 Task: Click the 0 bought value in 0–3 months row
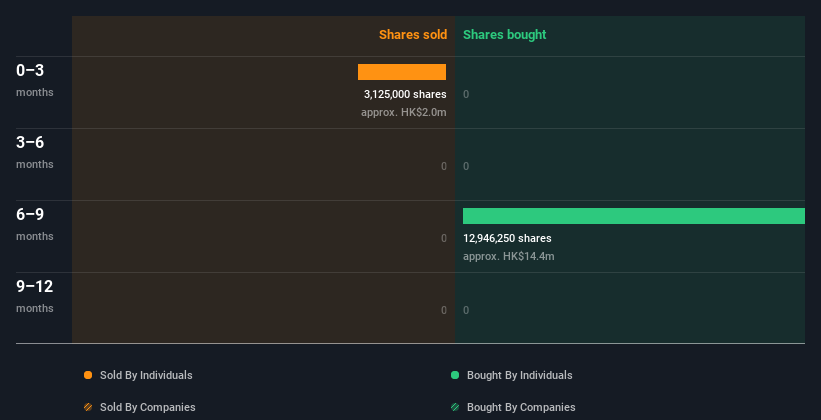466,94
